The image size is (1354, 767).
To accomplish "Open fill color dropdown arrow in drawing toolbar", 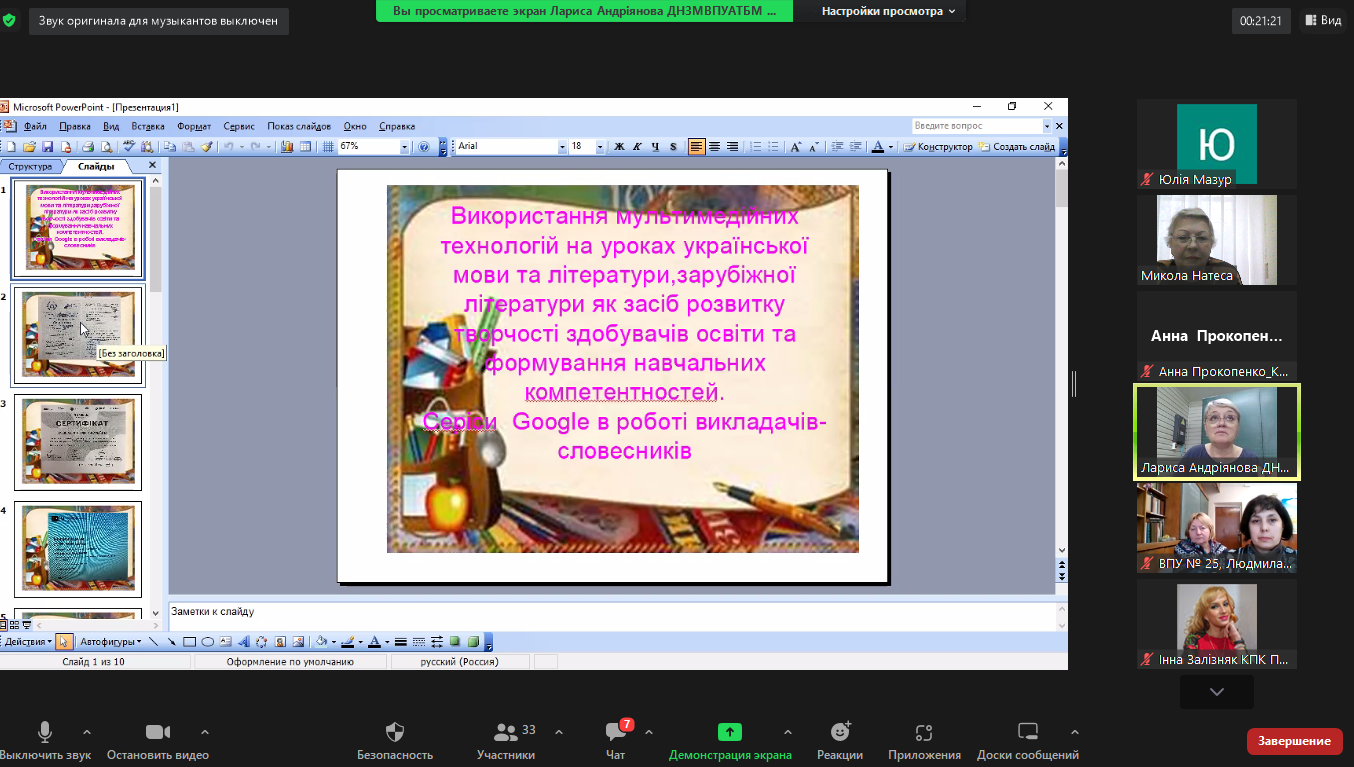I will click(x=334, y=642).
